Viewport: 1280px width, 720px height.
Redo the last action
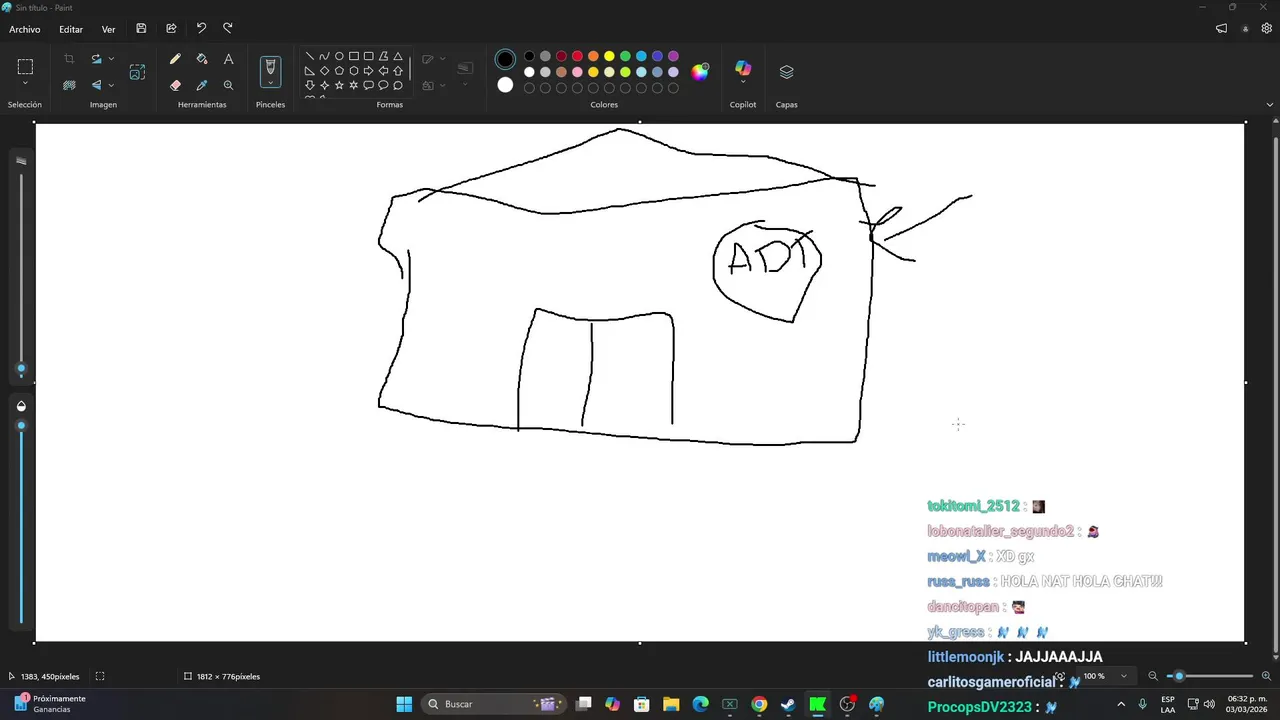pos(228,29)
